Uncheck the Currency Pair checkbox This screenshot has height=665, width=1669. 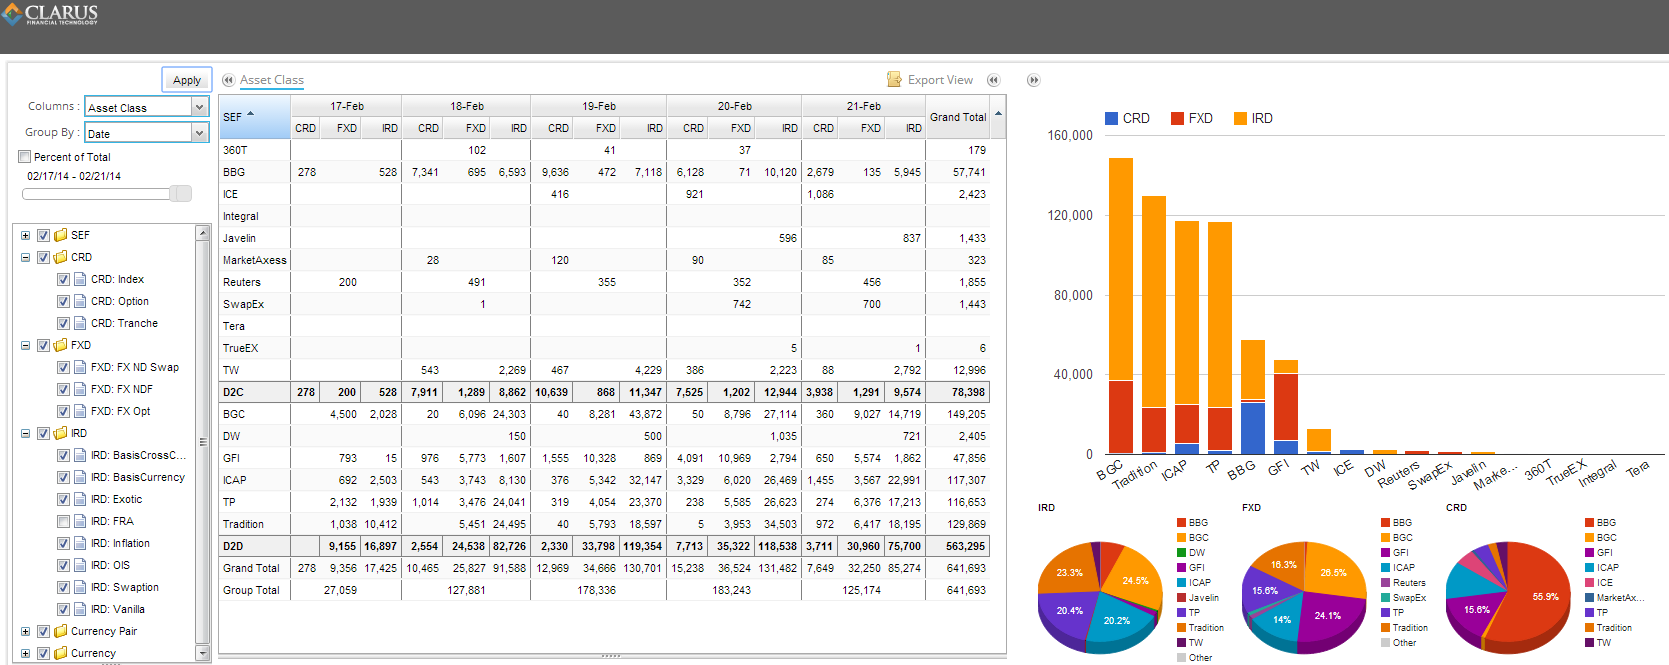(x=43, y=631)
